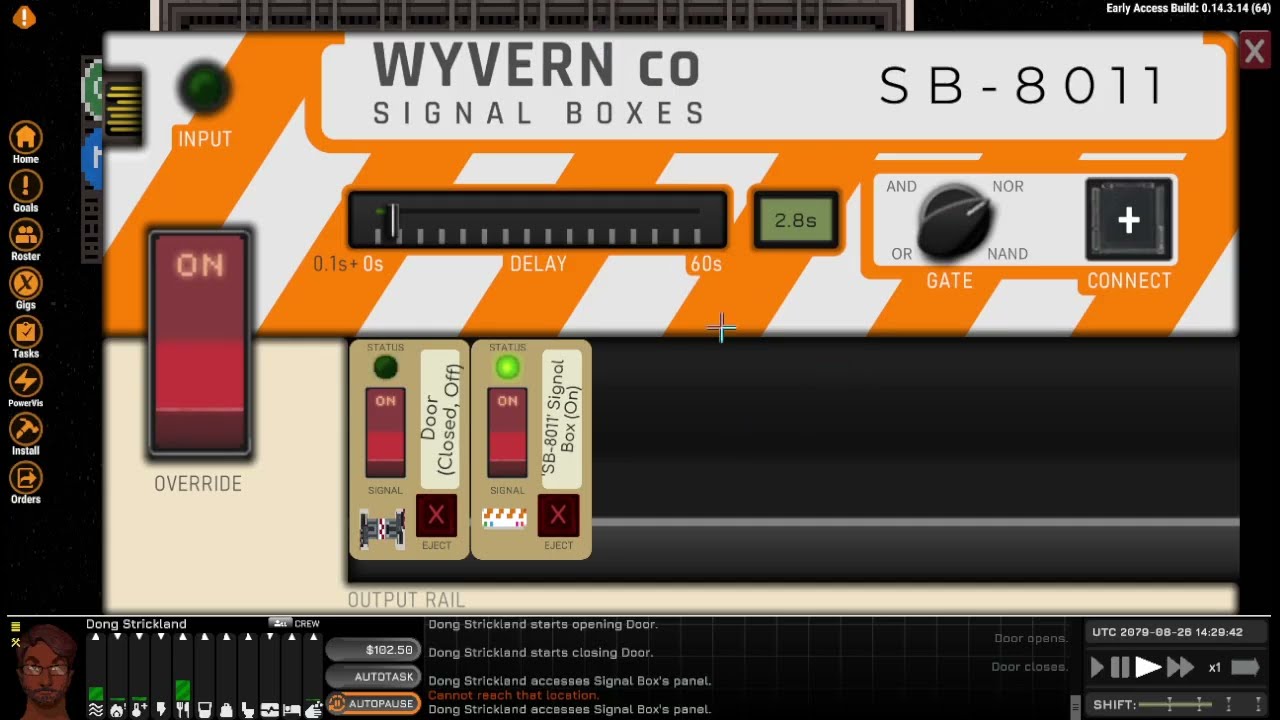The image size is (1280, 720).
Task: Click the super speed arrow button
Action: (x=1245, y=667)
